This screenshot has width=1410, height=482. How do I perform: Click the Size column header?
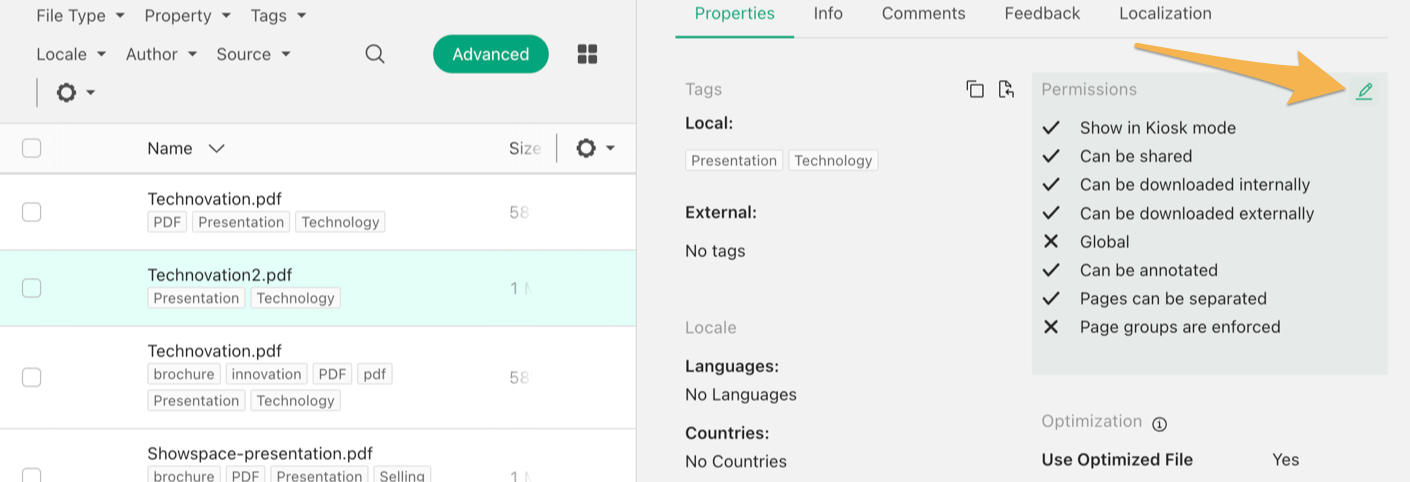(525, 148)
